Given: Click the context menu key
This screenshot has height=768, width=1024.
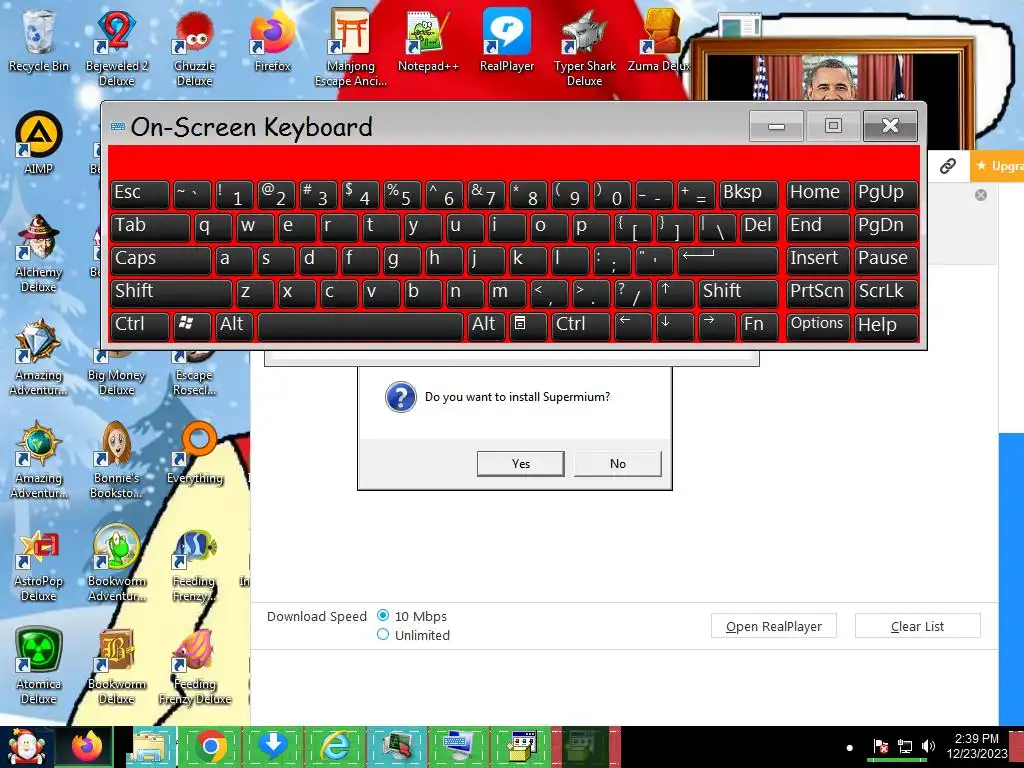Looking at the screenshot, I should [x=528, y=325].
